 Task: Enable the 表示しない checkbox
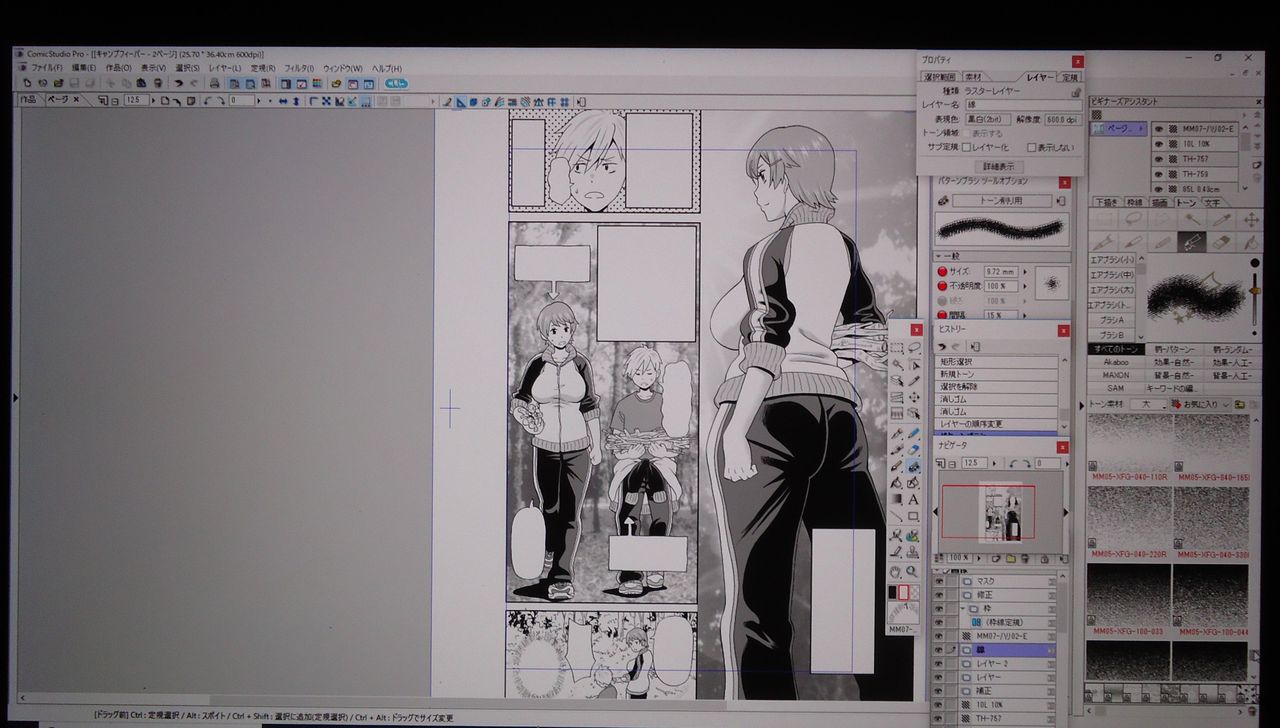pyautogui.click(x=1031, y=147)
